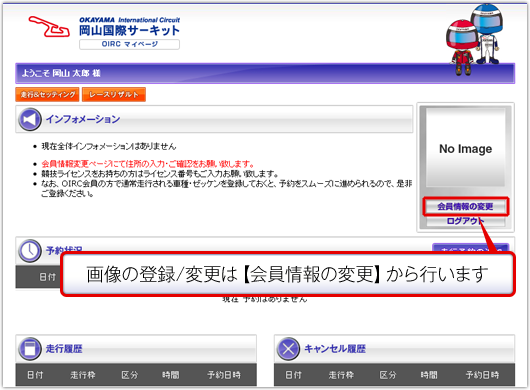Click 時間 column header in 走行履歴 table
This screenshot has width=530, height=390.
171,375
